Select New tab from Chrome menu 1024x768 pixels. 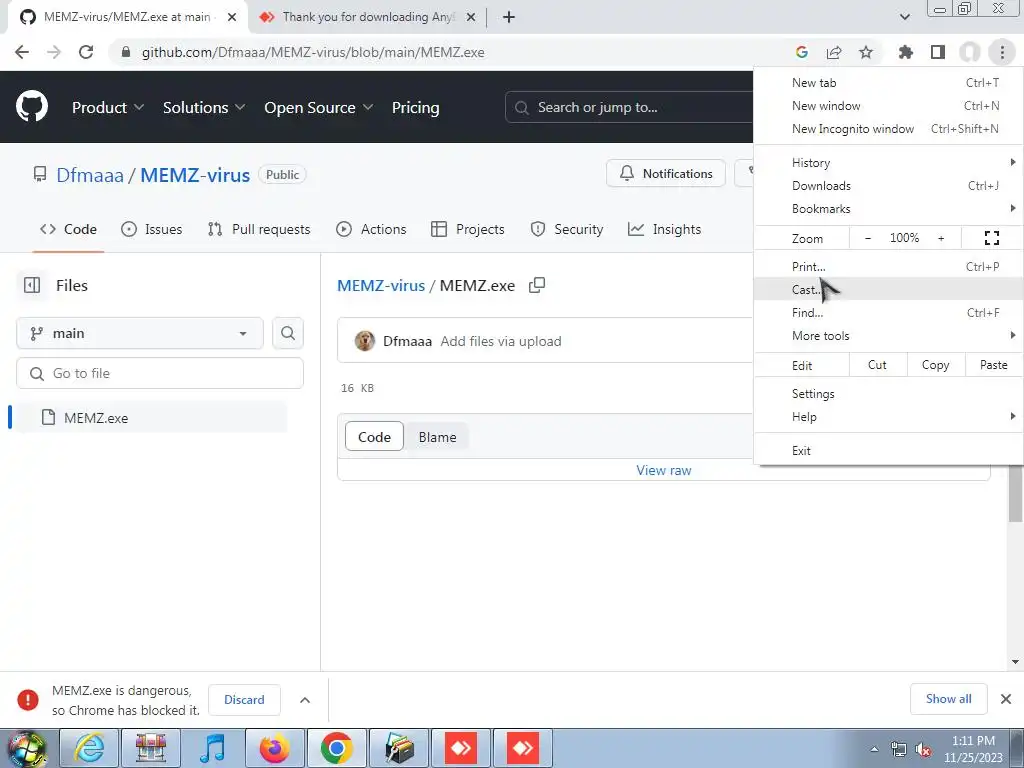[x=888, y=83]
